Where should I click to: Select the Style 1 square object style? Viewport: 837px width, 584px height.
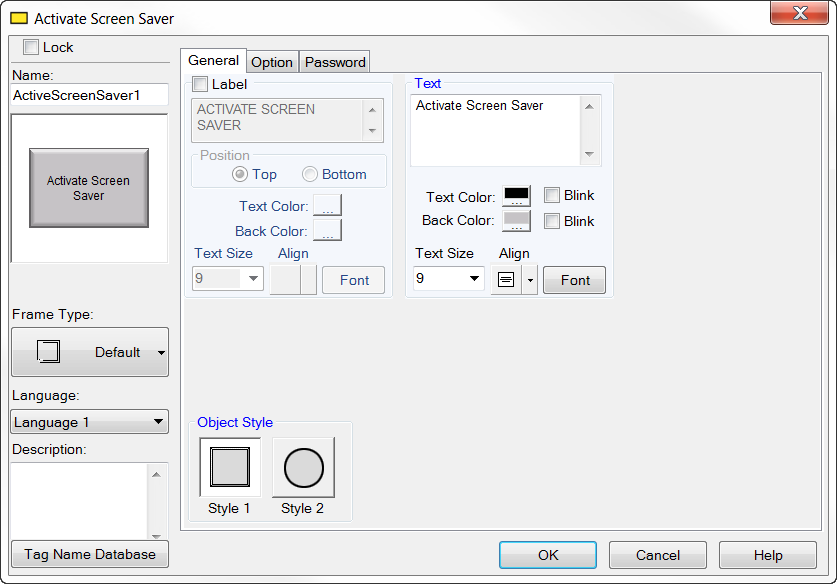click(x=230, y=468)
